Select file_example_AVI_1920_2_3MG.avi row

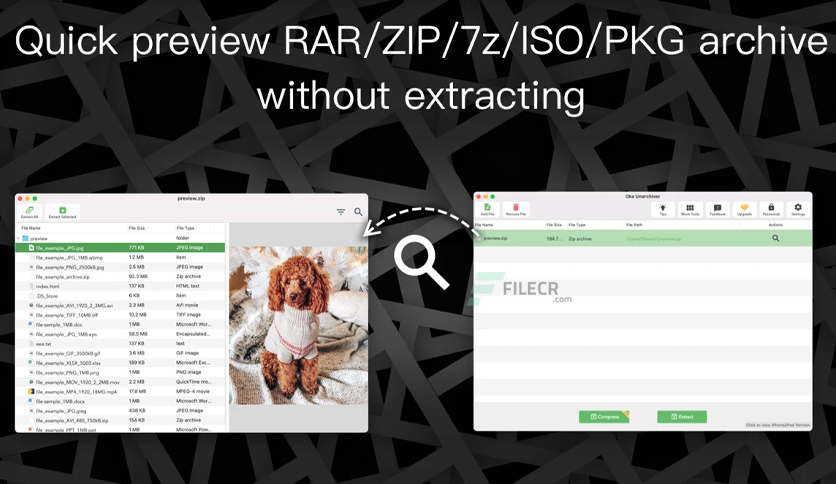[x=120, y=305]
